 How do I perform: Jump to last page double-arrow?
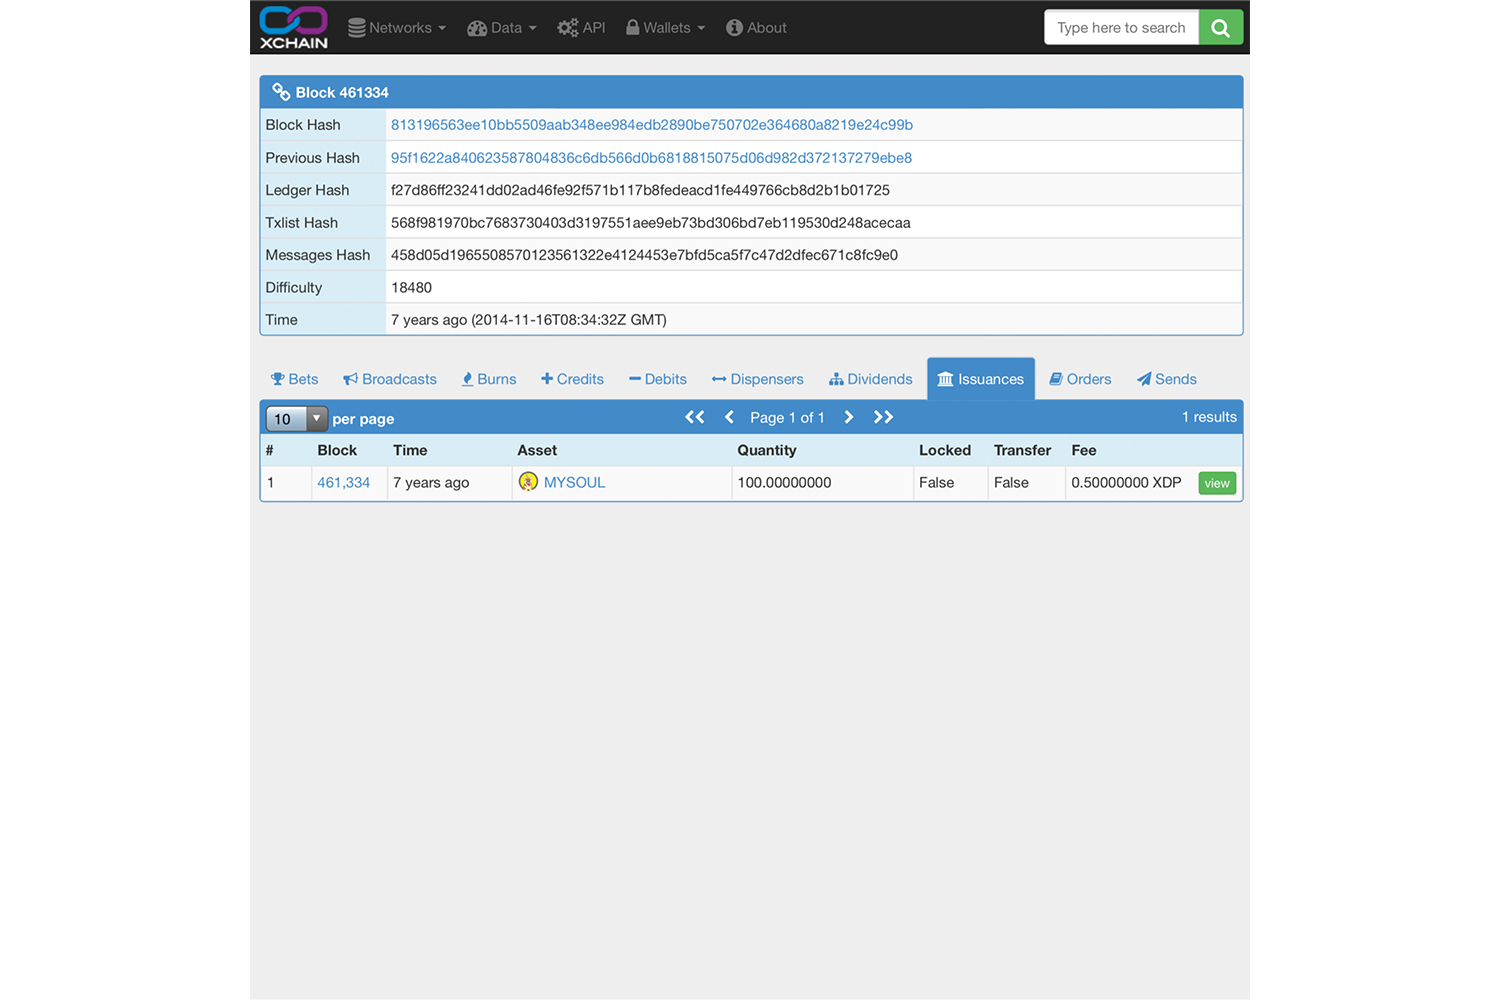click(883, 417)
